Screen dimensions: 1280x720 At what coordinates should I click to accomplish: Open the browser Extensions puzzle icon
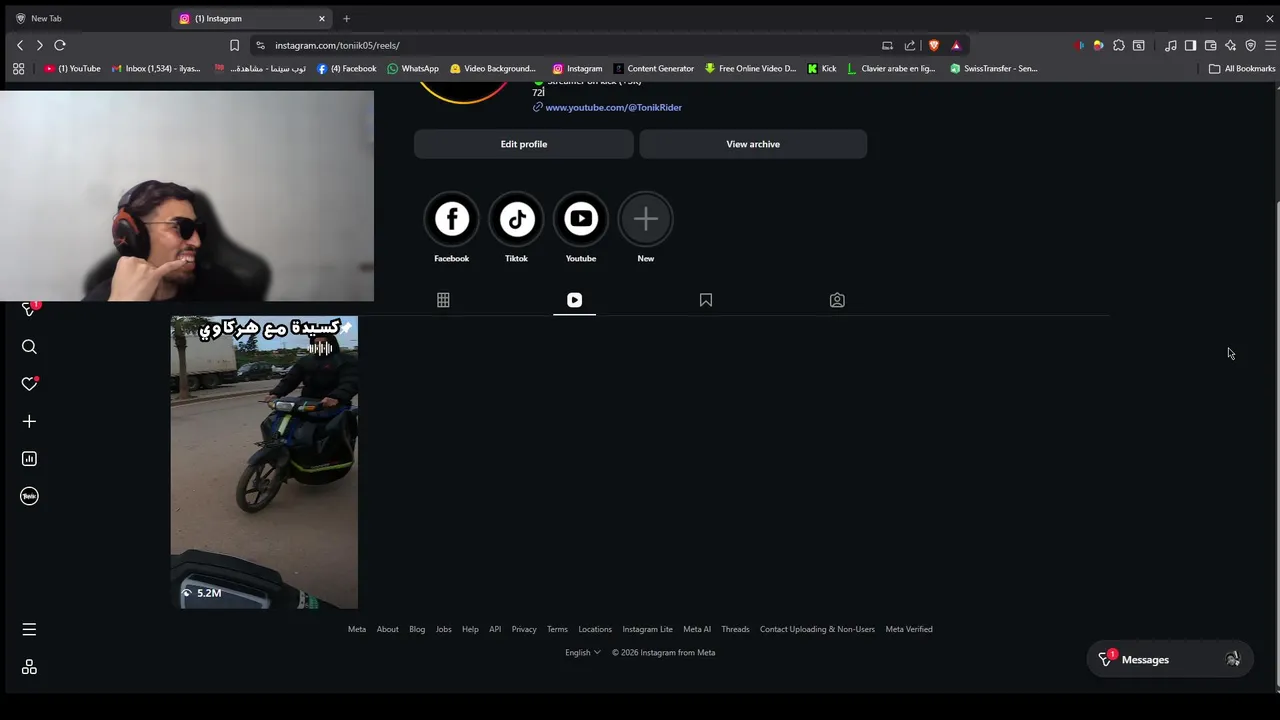[x=1119, y=45]
